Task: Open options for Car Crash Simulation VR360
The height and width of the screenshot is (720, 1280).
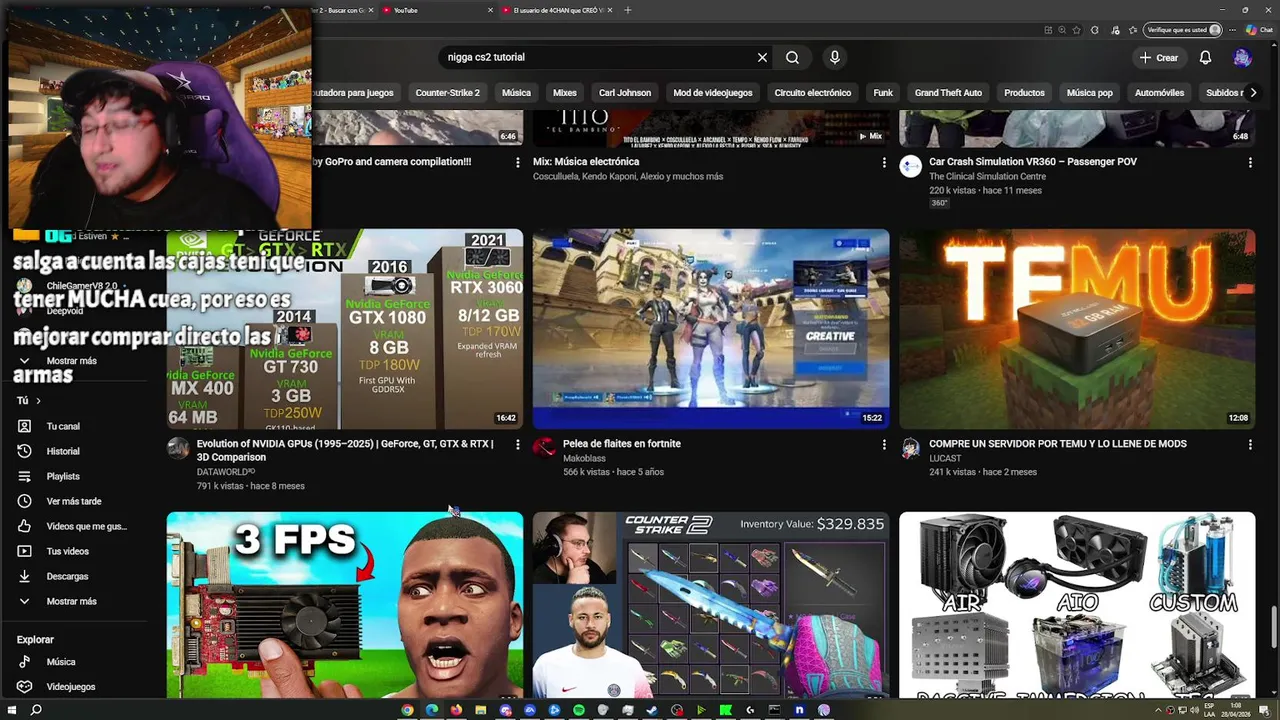Action: [x=1250, y=162]
